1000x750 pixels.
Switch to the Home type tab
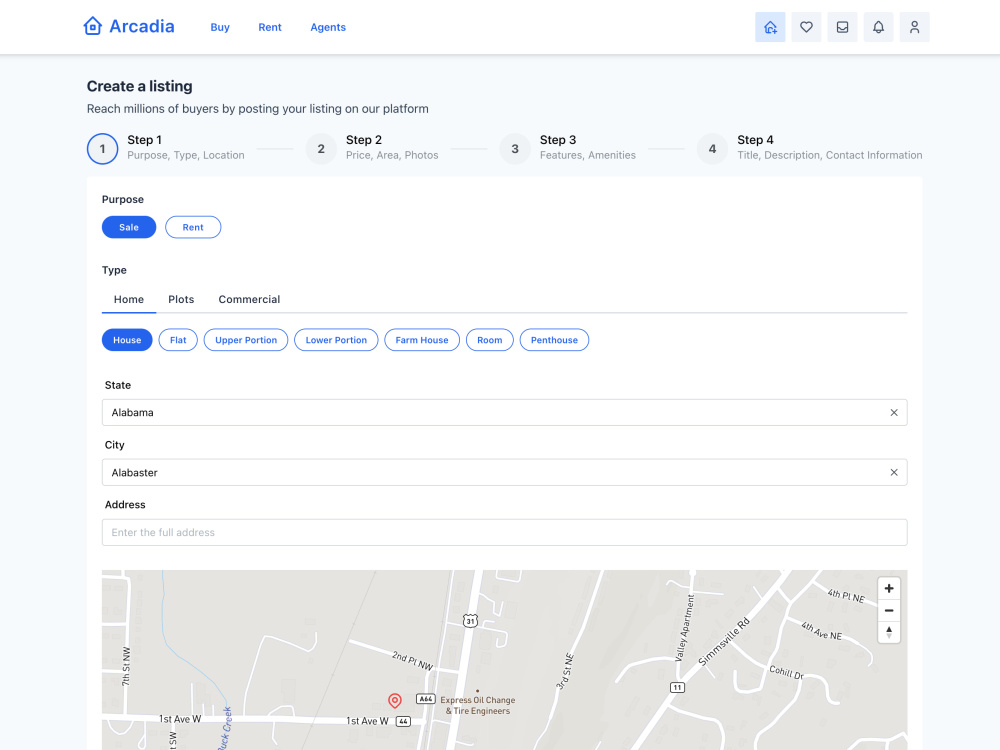coord(129,299)
